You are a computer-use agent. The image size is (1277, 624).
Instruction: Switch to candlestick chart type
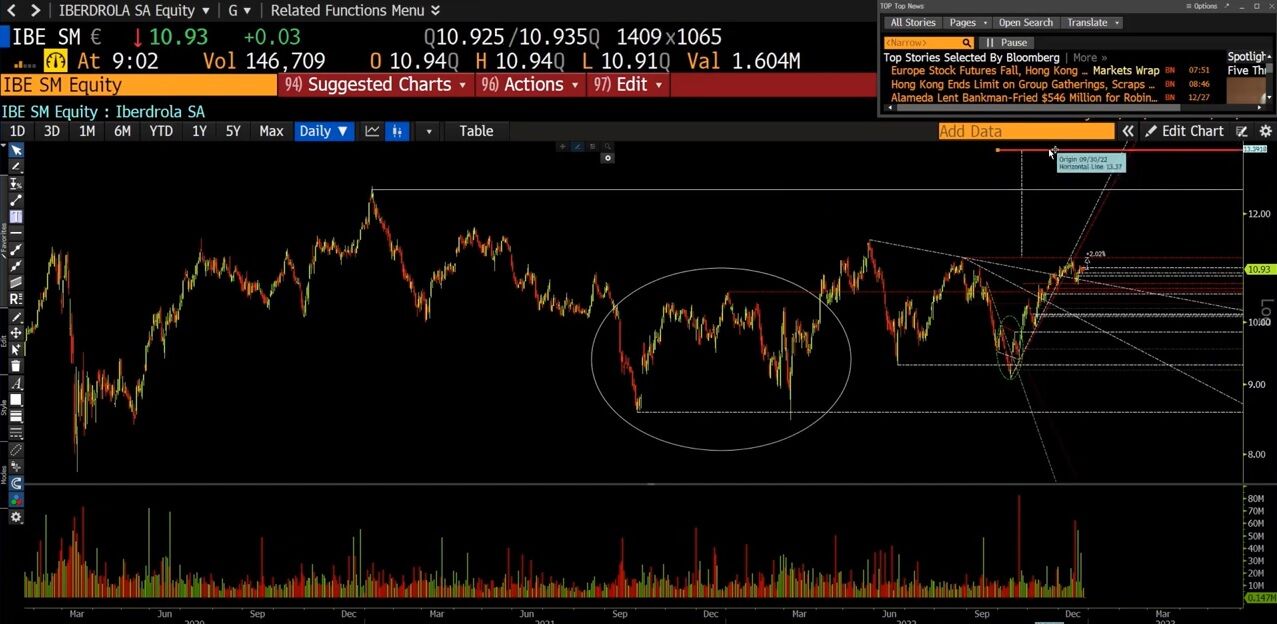pyautogui.click(x=397, y=131)
